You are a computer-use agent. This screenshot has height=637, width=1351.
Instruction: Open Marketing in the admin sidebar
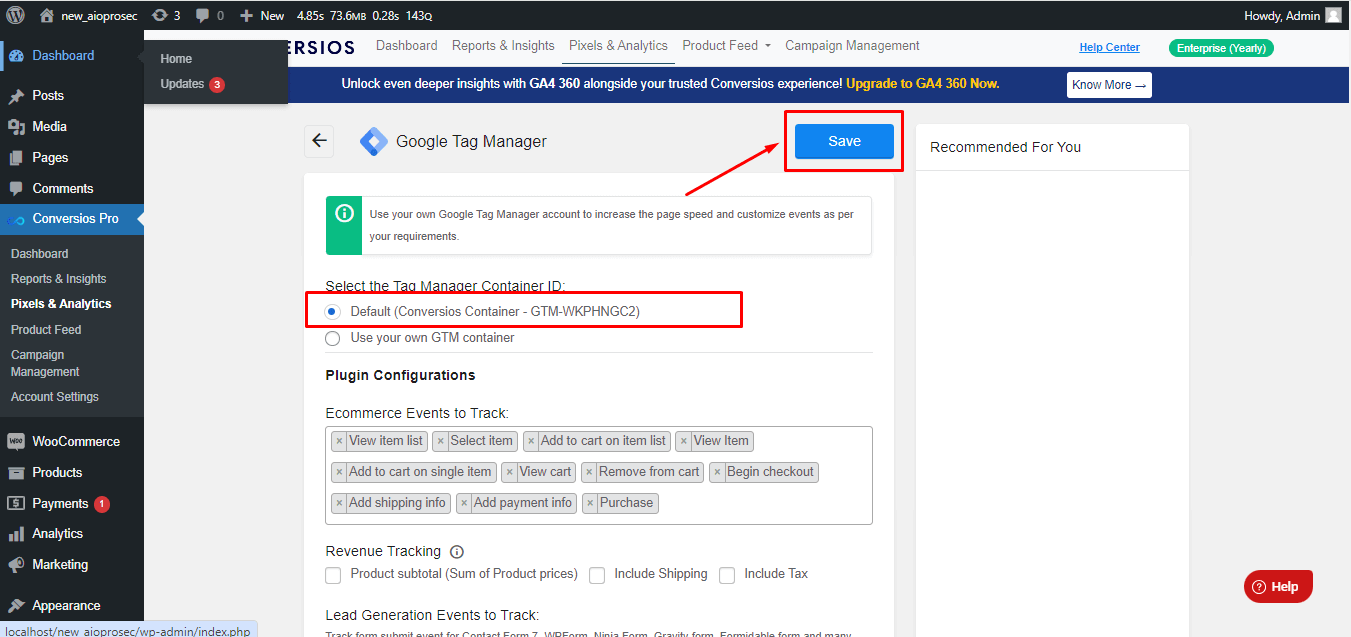(x=72, y=565)
